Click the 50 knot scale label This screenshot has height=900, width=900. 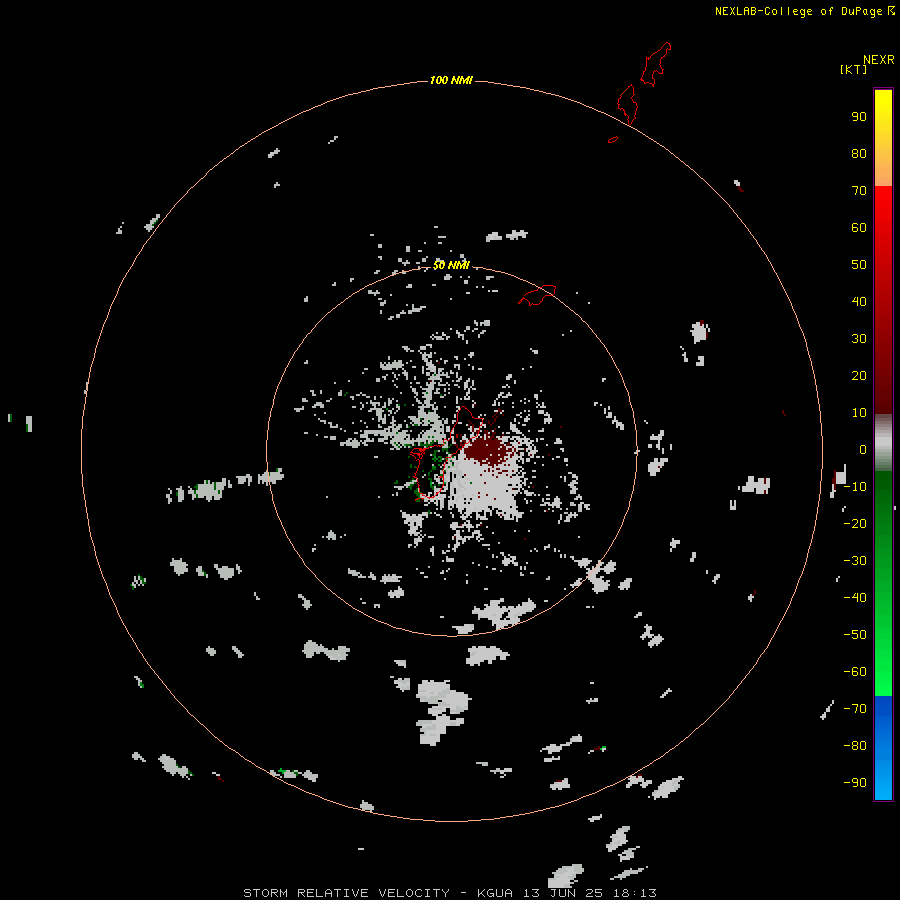coord(859,265)
